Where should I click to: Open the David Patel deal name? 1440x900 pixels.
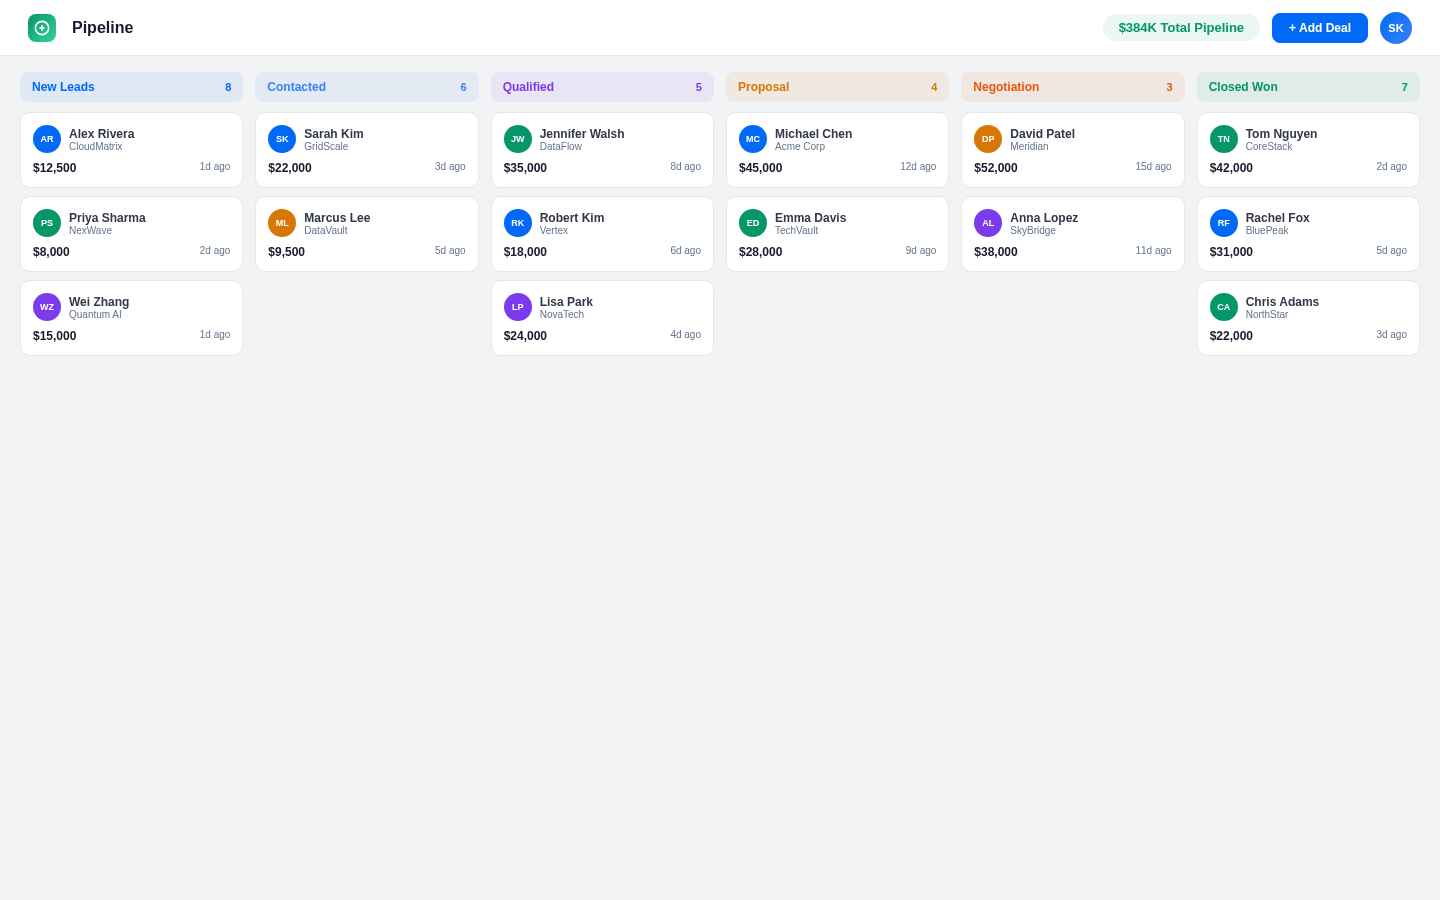pos(1042,134)
